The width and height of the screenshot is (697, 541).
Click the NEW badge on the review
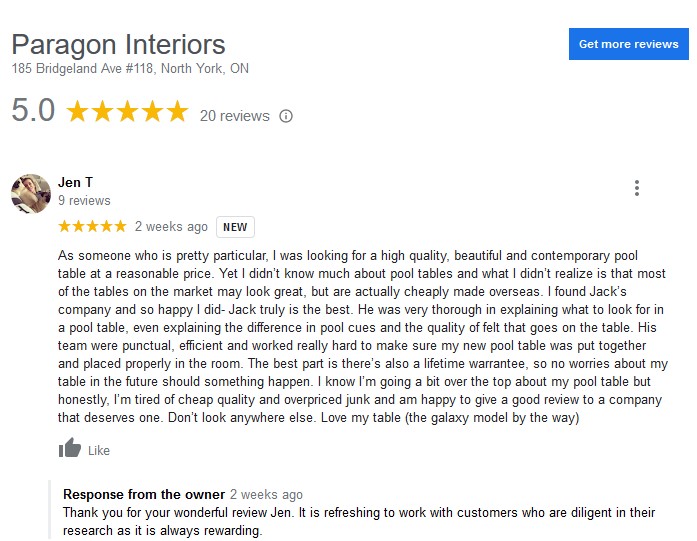235,227
